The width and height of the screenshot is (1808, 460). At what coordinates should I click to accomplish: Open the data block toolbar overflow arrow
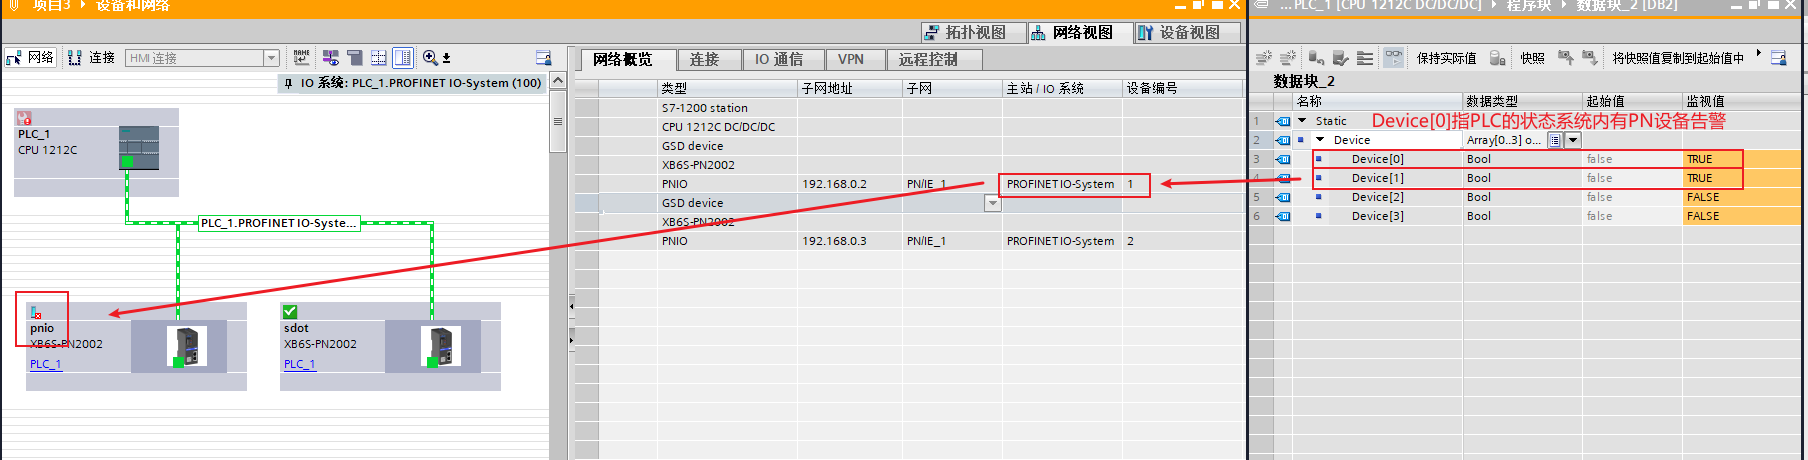tap(1758, 53)
